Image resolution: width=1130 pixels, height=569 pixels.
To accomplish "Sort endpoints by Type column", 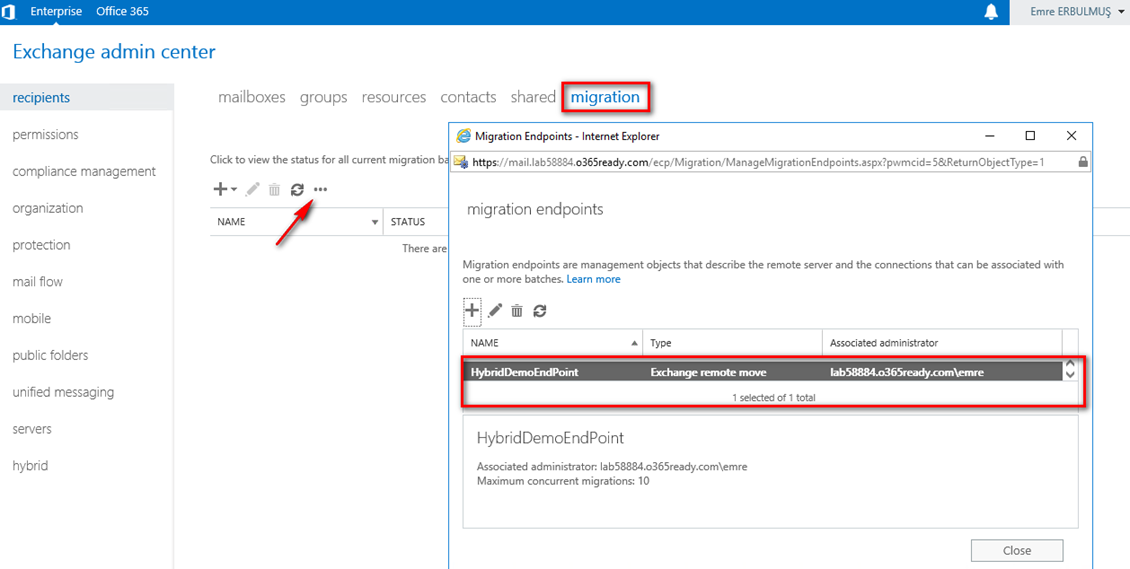I will point(733,343).
